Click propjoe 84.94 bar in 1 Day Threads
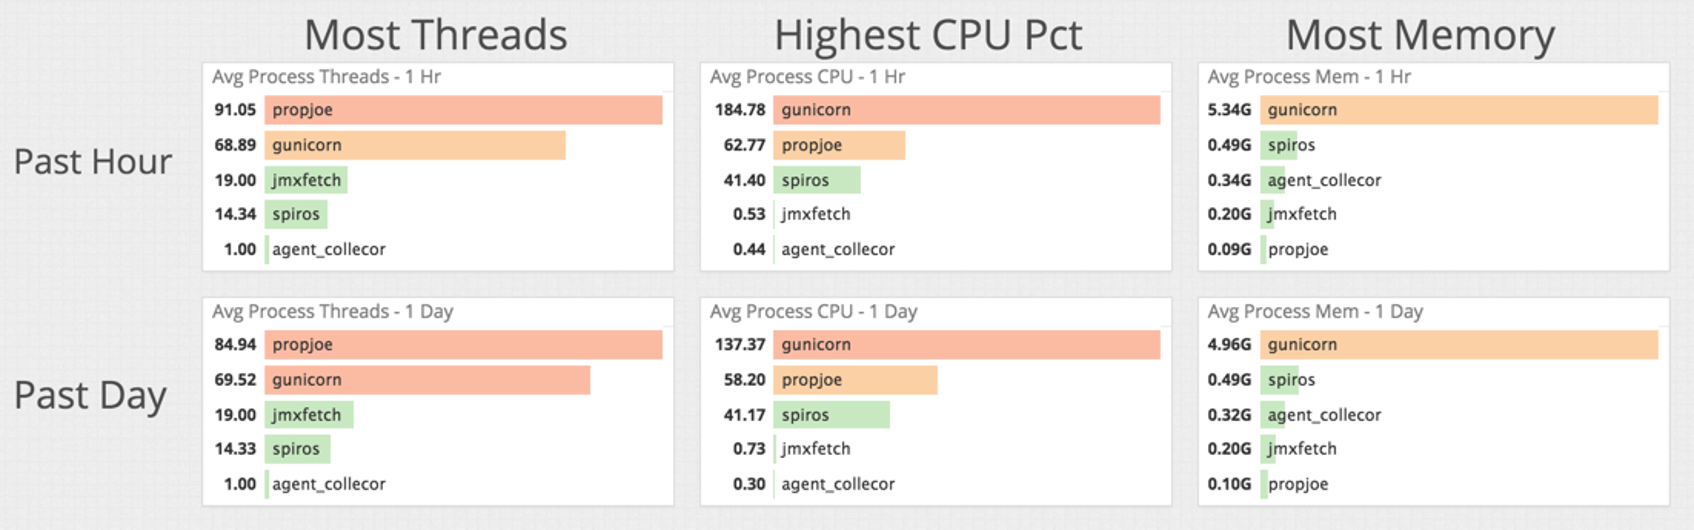 (463, 345)
